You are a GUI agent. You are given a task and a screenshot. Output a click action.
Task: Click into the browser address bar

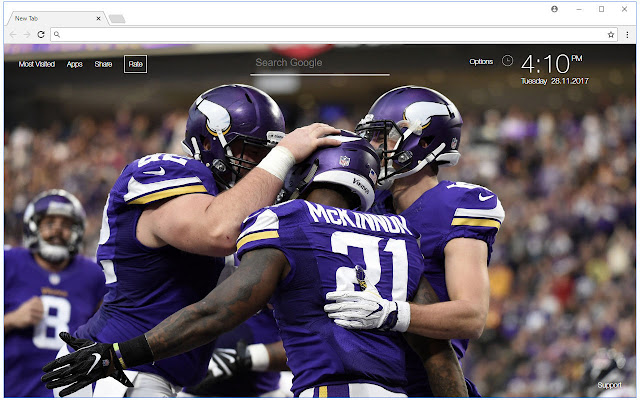(x=333, y=35)
